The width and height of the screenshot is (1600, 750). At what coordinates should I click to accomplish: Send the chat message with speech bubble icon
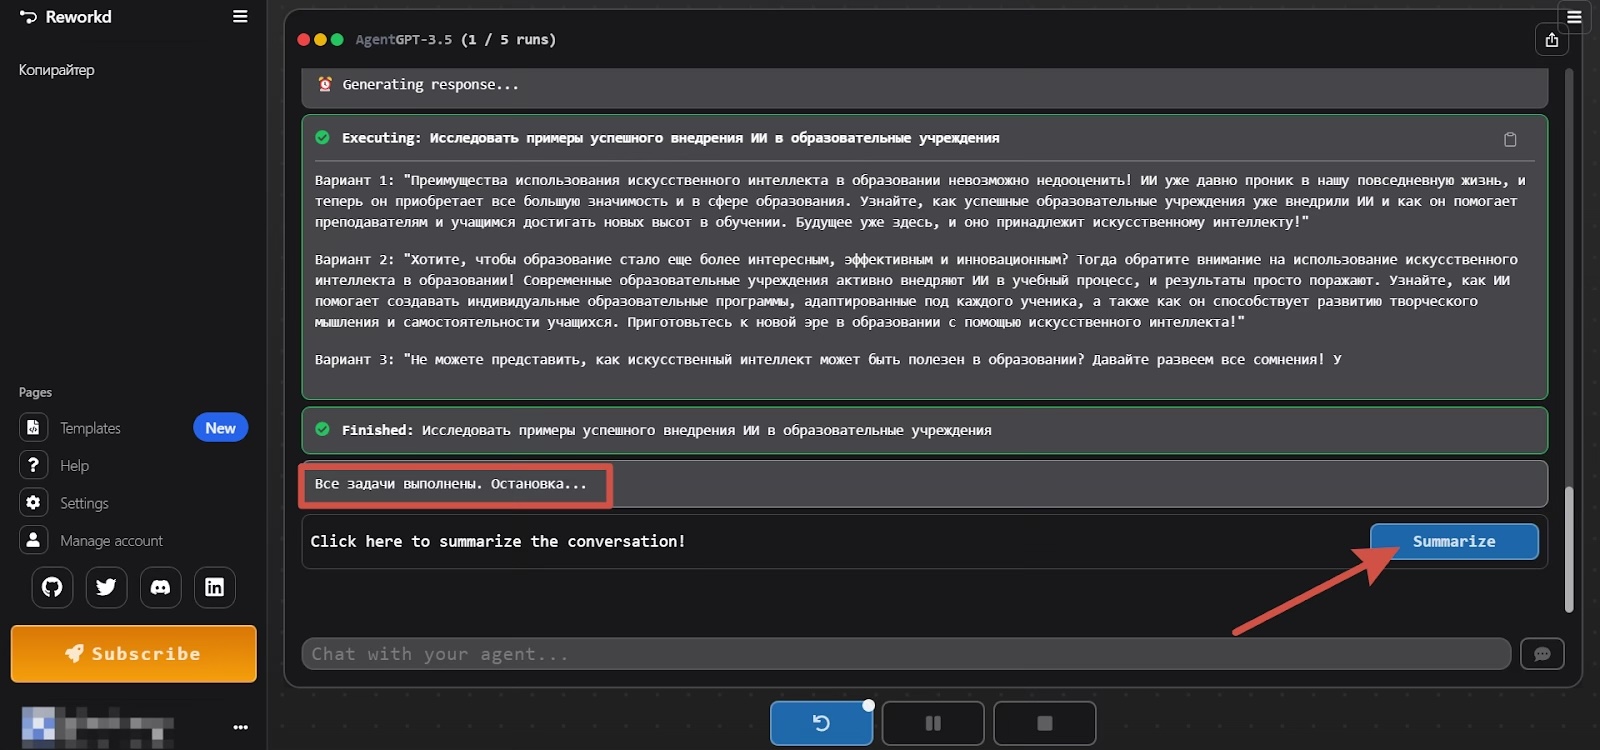pos(1542,654)
